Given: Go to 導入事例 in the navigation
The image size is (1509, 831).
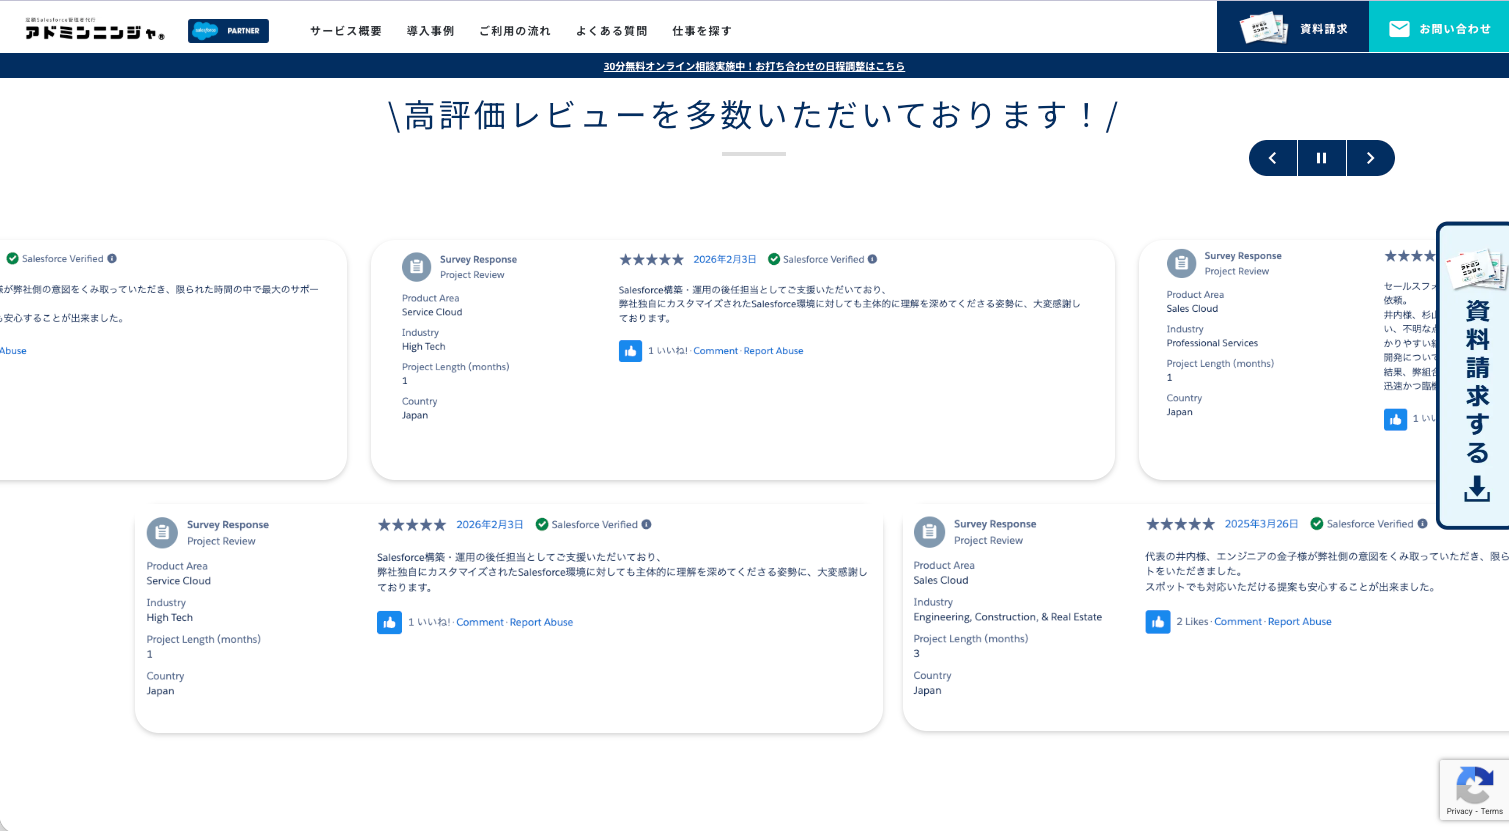Looking at the screenshot, I should pos(431,31).
